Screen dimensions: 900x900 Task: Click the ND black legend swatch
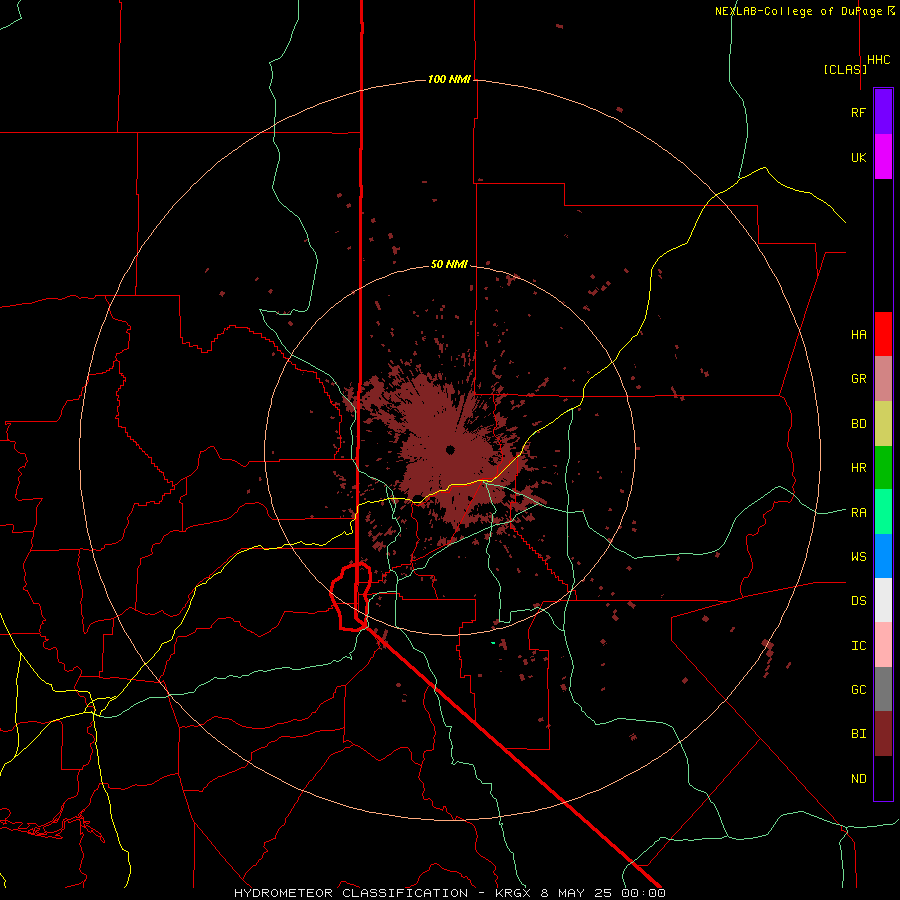[883, 778]
